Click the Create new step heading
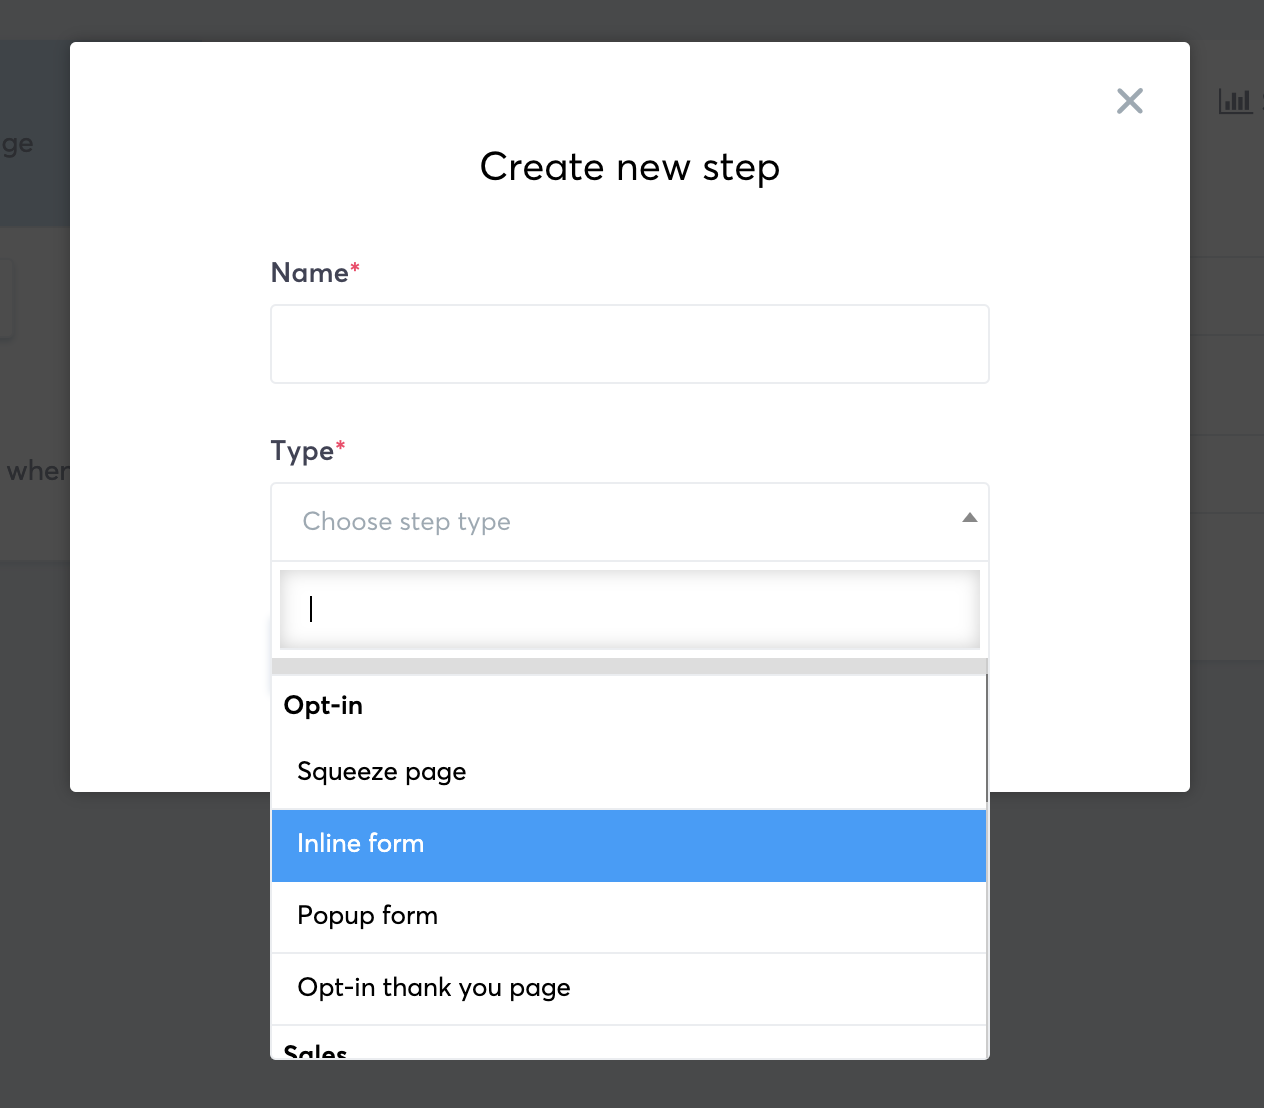The image size is (1264, 1108). click(630, 167)
